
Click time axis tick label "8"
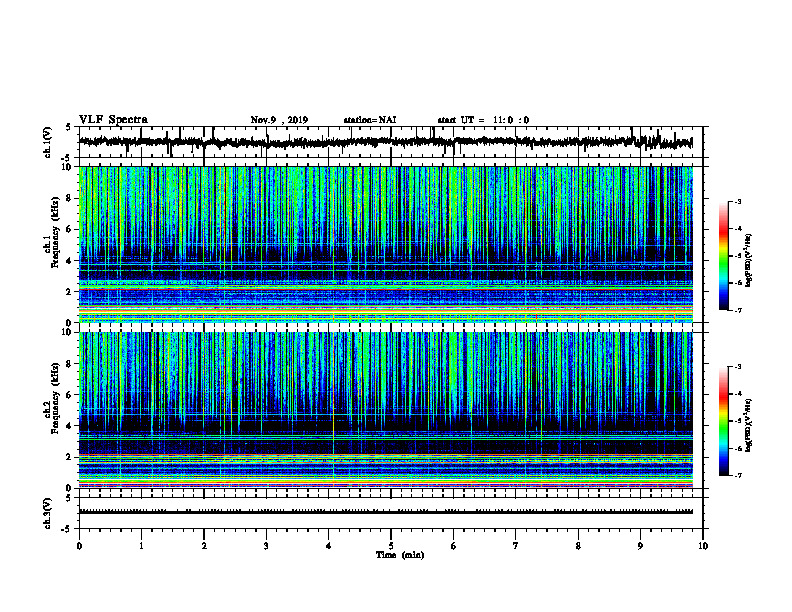tap(578, 546)
